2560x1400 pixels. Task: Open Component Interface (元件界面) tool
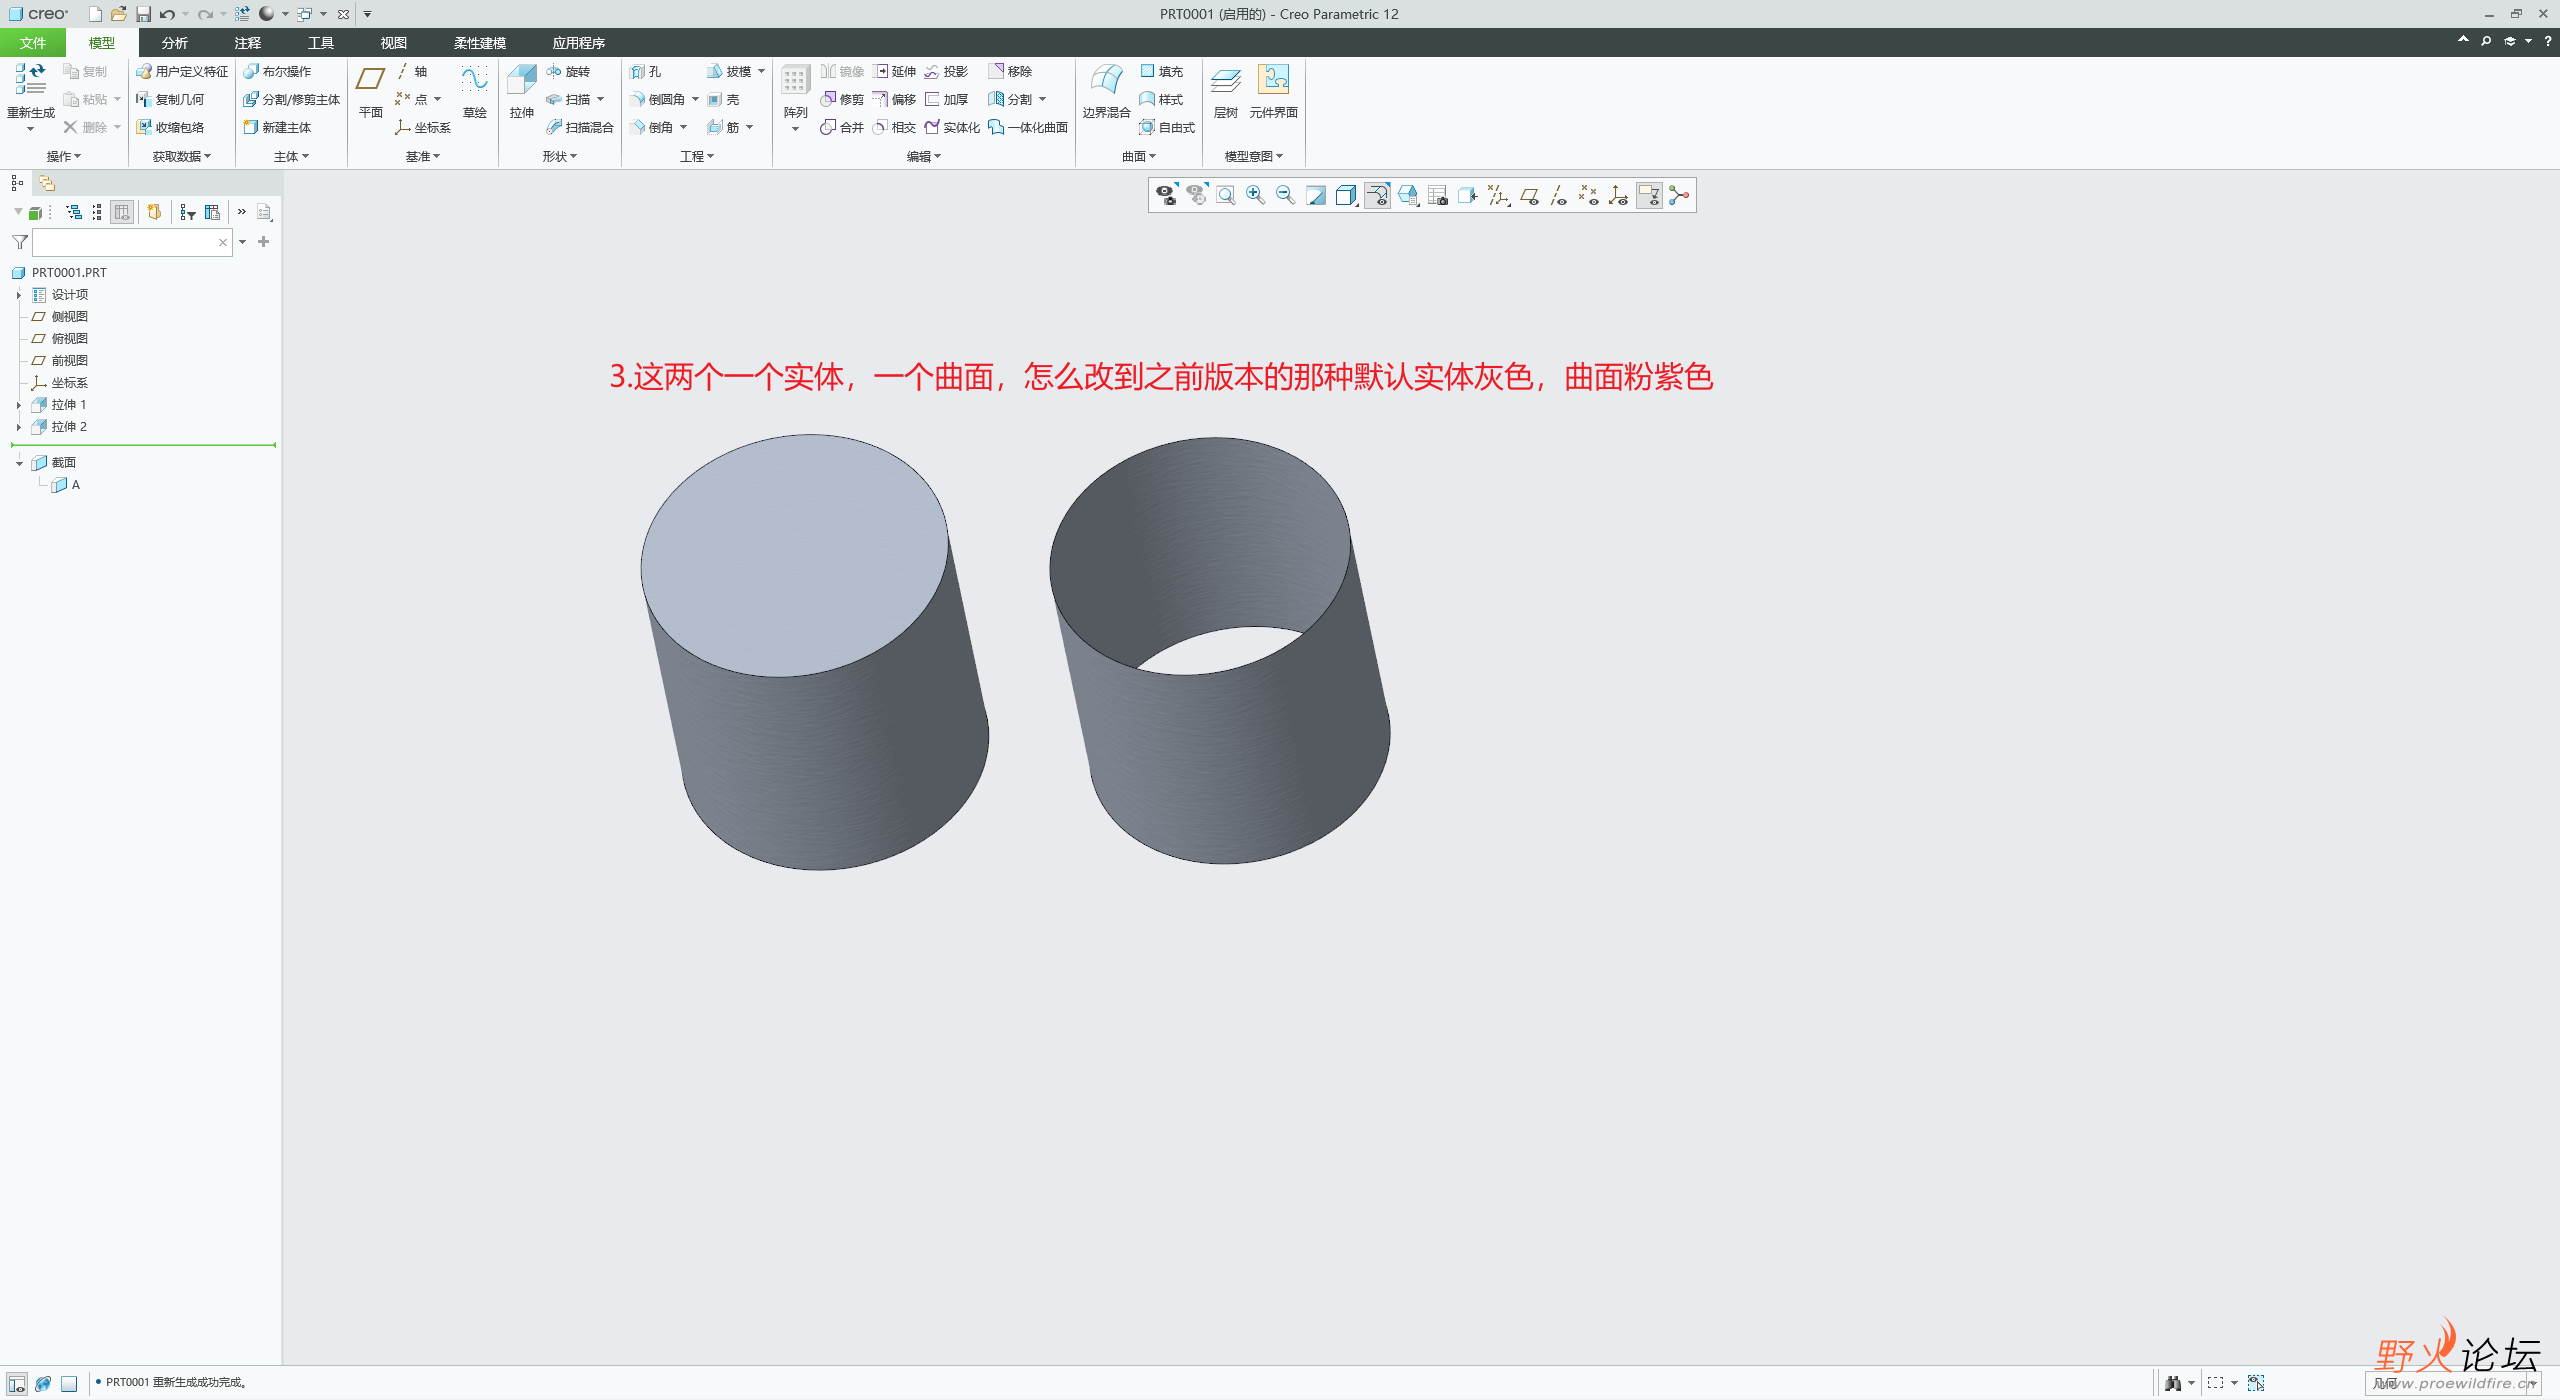pyautogui.click(x=1273, y=92)
